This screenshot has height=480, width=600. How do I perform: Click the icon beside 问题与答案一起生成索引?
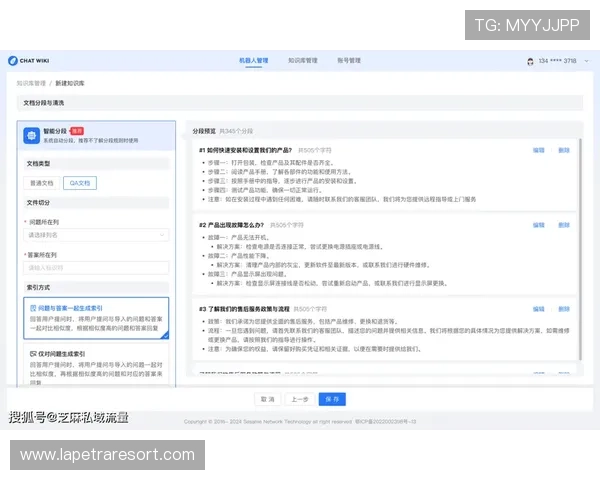tap(33, 308)
